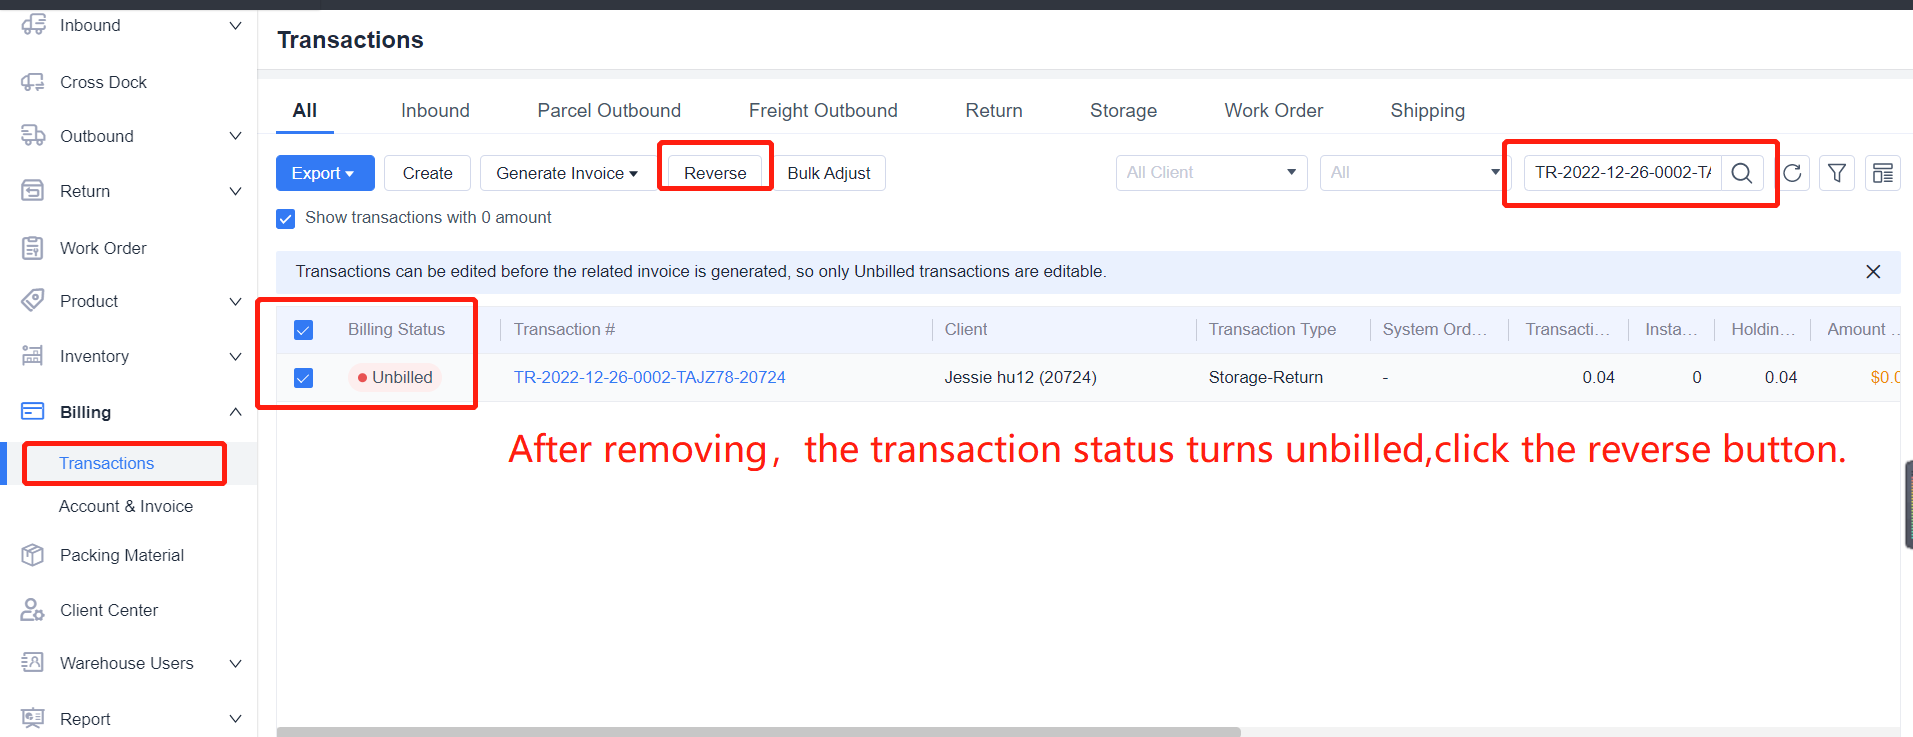Expand the Warehouse Users menu chevron
1913x737 pixels.
click(235, 663)
